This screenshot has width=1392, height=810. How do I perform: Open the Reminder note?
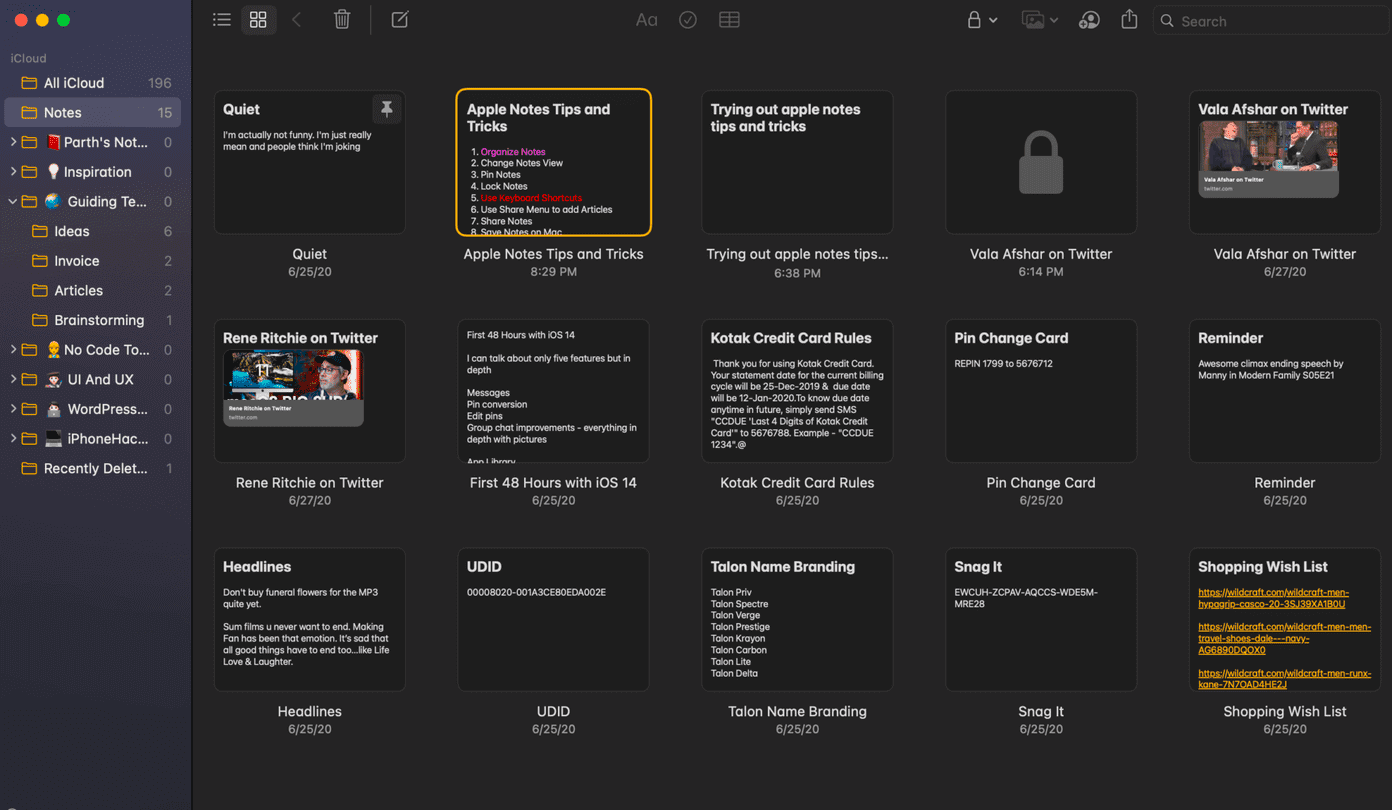point(1285,391)
